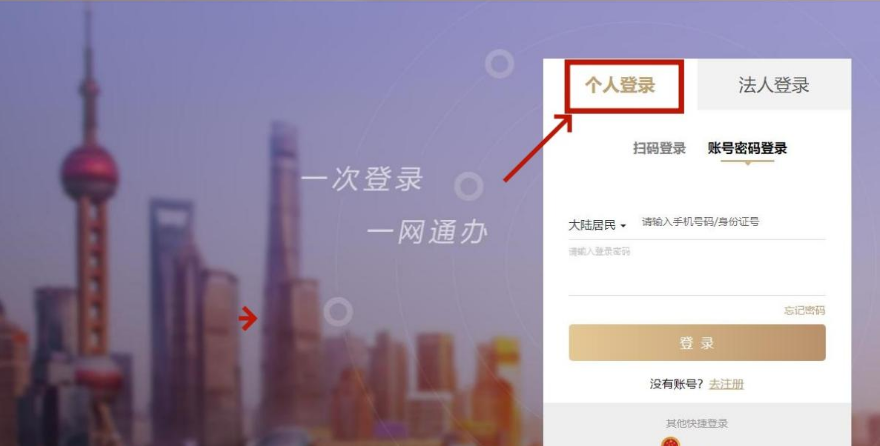Open the 大陆居民 resident type dropdown
This screenshot has width=880, height=446.
pyautogui.click(x=597, y=226)
